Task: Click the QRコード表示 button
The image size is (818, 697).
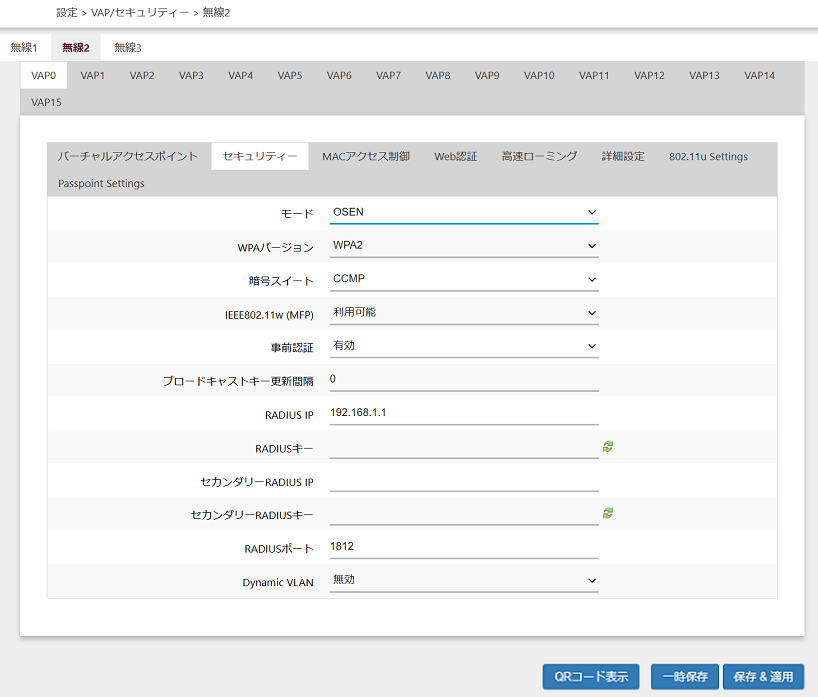Action: (590, 676)
